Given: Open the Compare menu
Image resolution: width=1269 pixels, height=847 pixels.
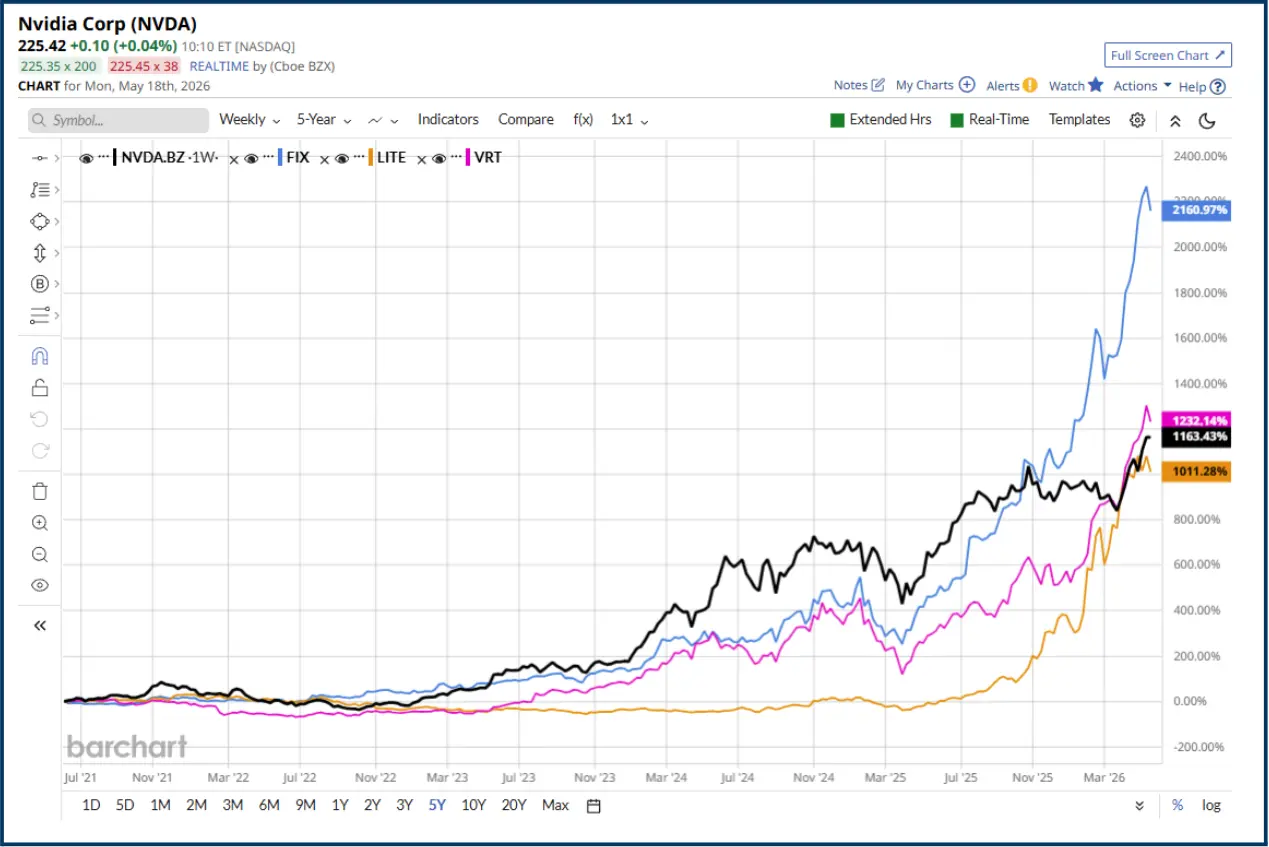Looking at the screenshot, I should (526, 119).
